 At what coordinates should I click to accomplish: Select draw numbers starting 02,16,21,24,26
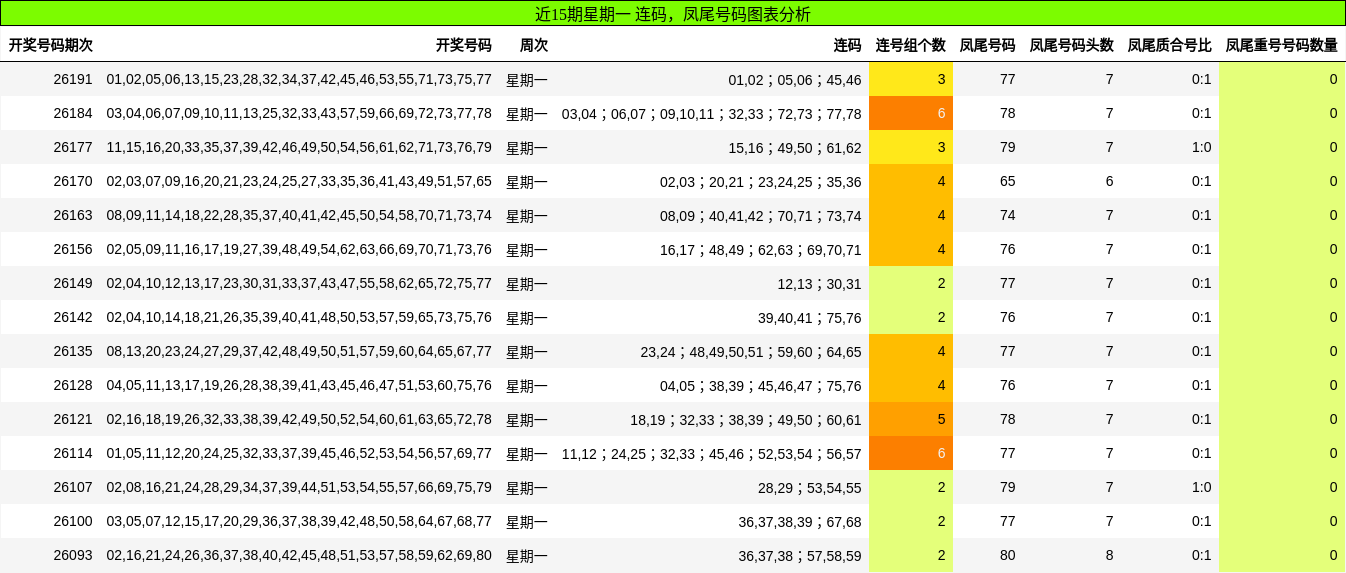click(299, 555)
